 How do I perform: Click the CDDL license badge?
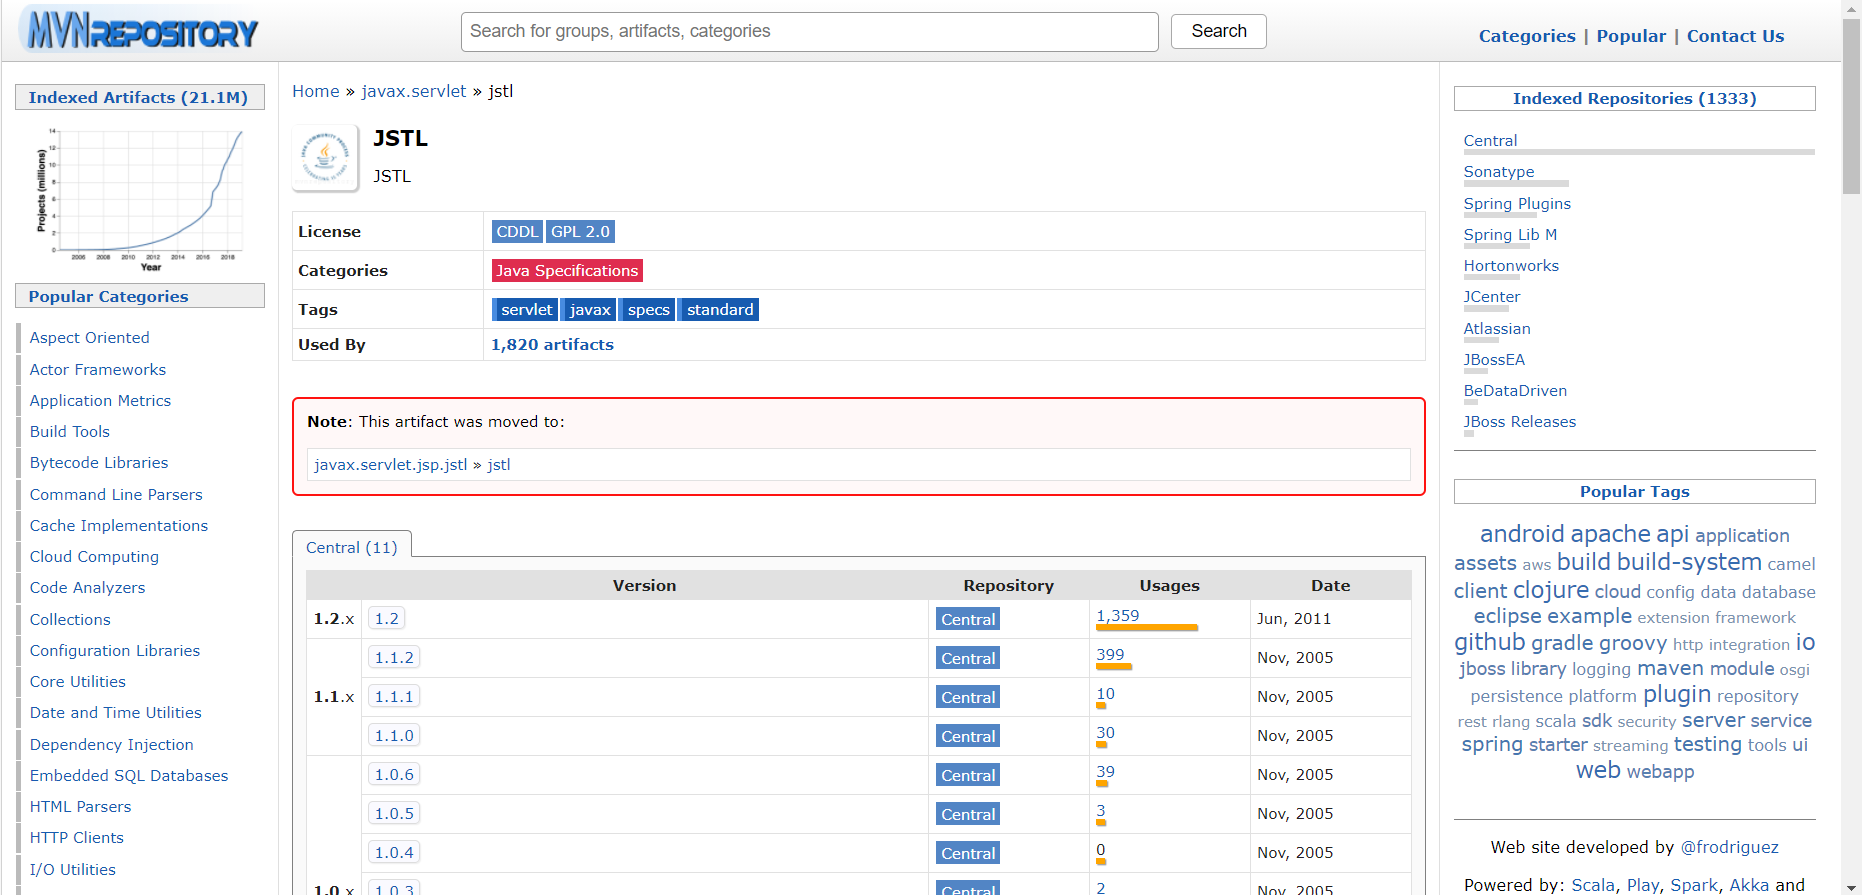tap(517, 231)
